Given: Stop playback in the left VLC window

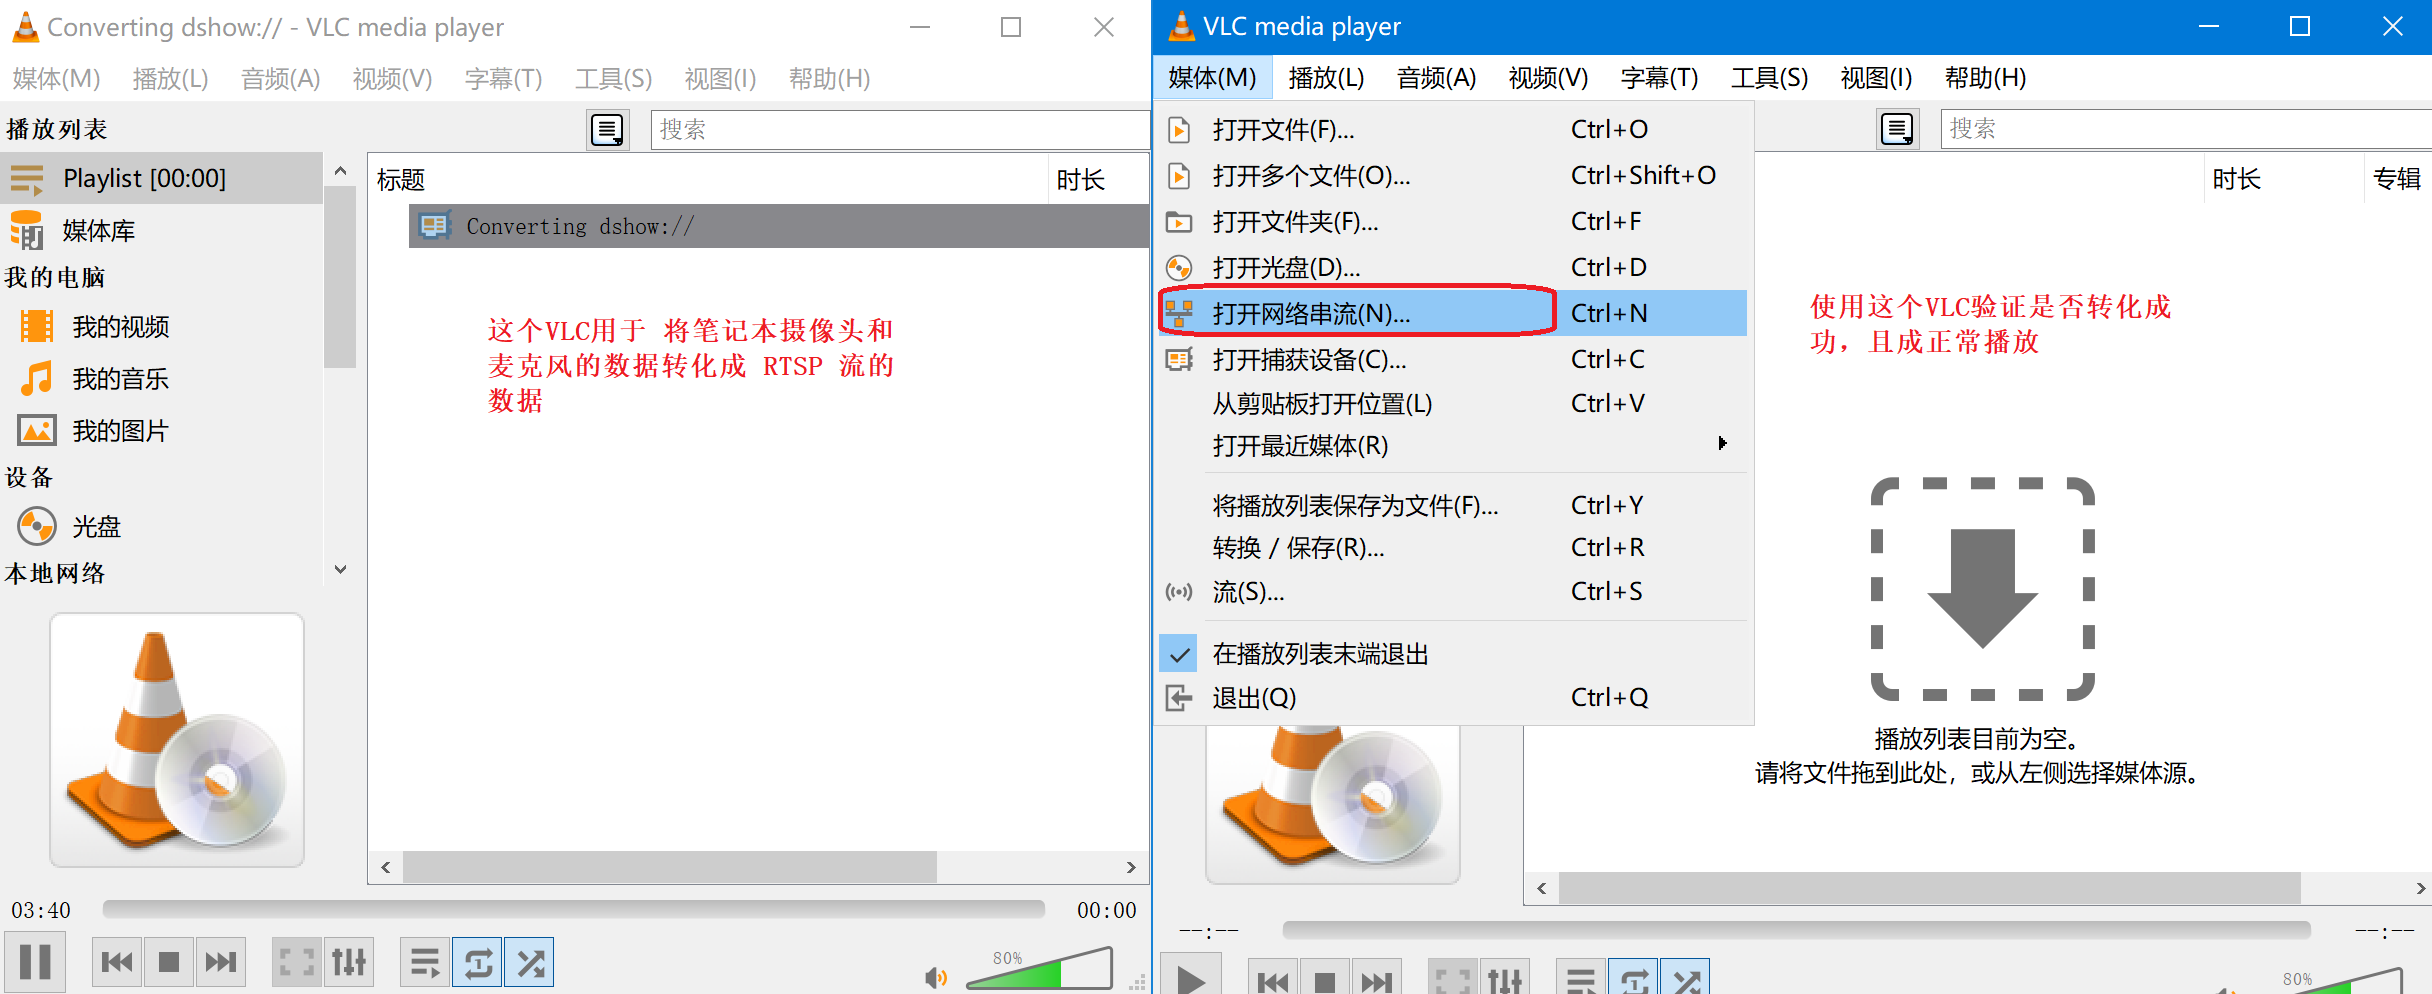Looking at the screenshot, I should 169,962.
